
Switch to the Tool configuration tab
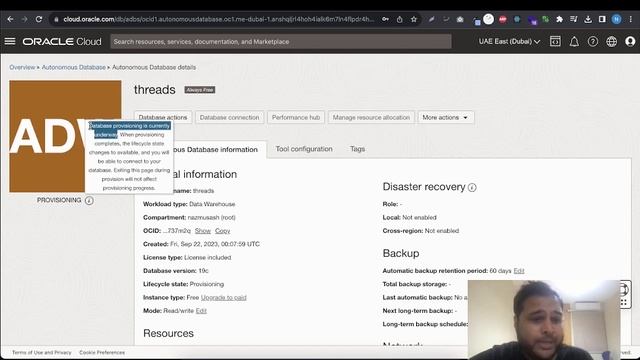coord(304,149)
